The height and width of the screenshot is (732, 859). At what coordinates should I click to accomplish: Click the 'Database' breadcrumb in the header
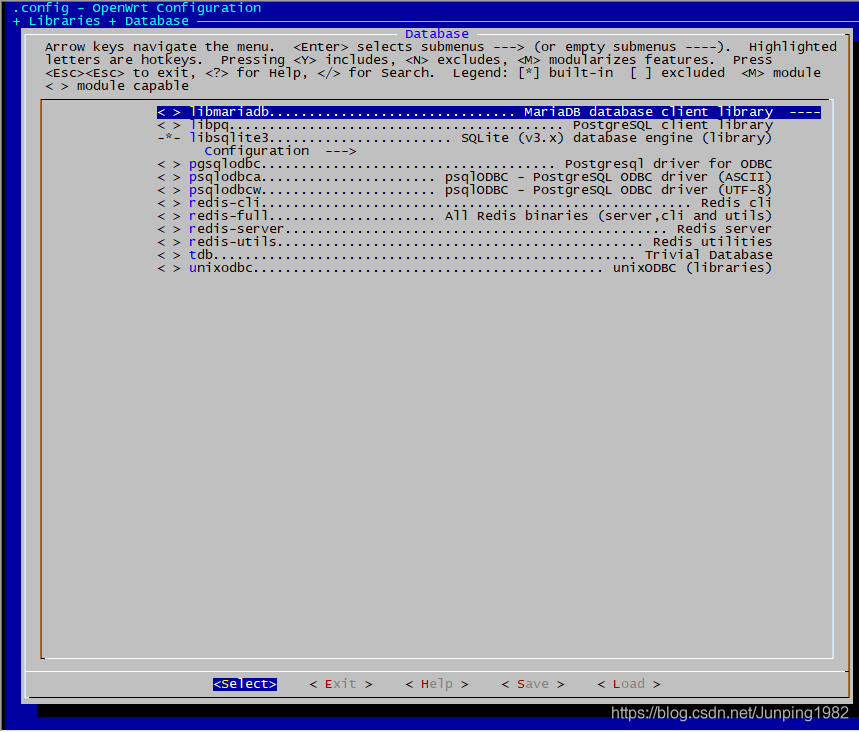point(157,21)
